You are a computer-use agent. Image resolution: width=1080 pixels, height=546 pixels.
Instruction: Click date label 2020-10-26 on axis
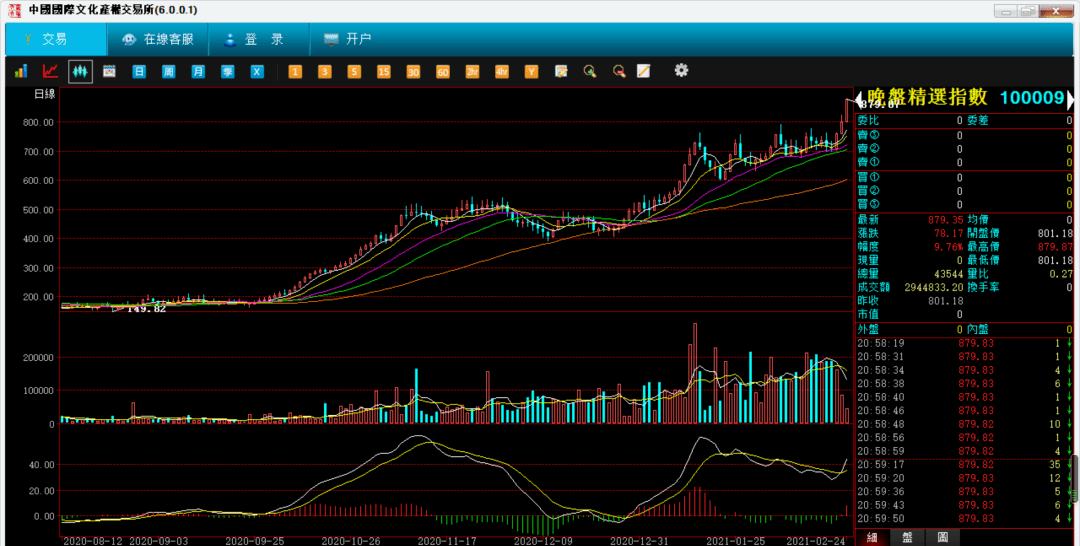click(x=349, y=540)
